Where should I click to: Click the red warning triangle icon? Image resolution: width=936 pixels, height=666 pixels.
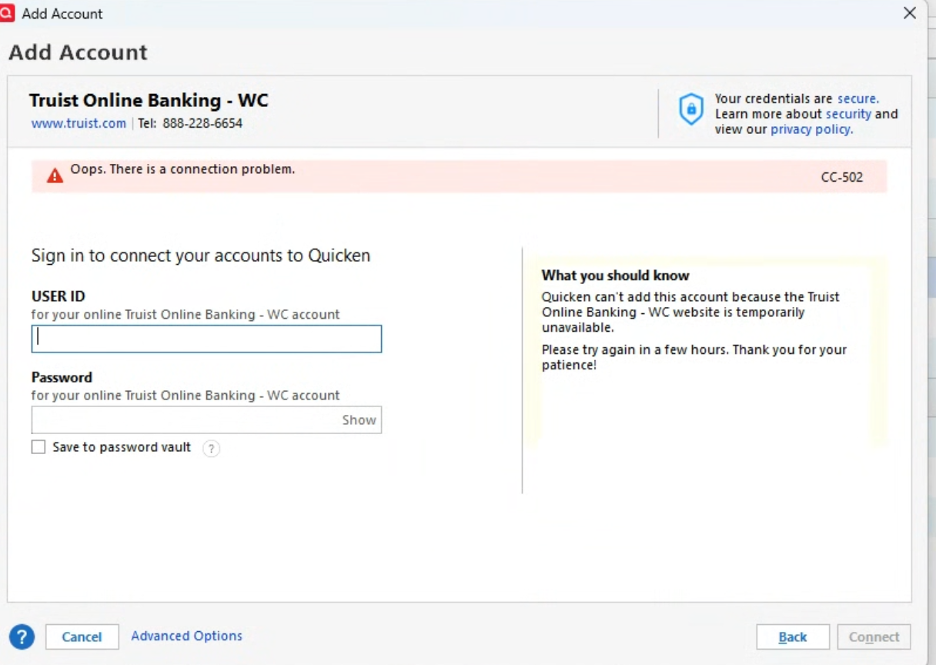tap(55, 175)
